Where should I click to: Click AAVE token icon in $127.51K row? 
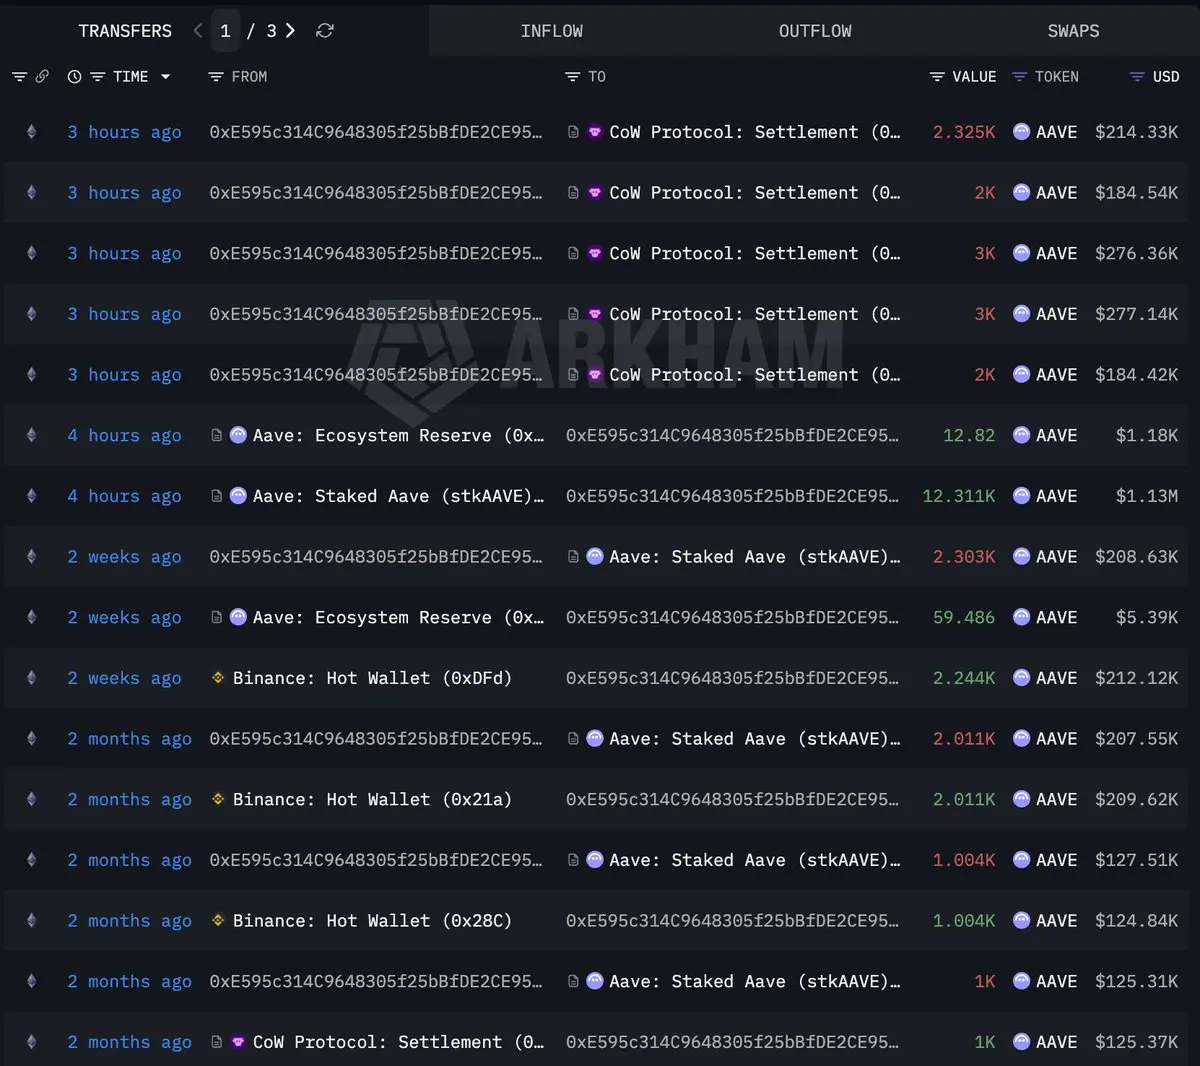click(x=1021, y=860)
